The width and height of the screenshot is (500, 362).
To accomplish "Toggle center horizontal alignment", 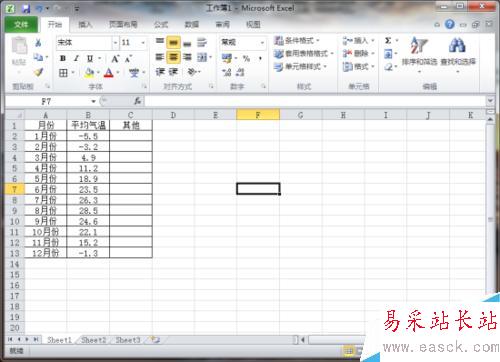I will tap(173, 57).
